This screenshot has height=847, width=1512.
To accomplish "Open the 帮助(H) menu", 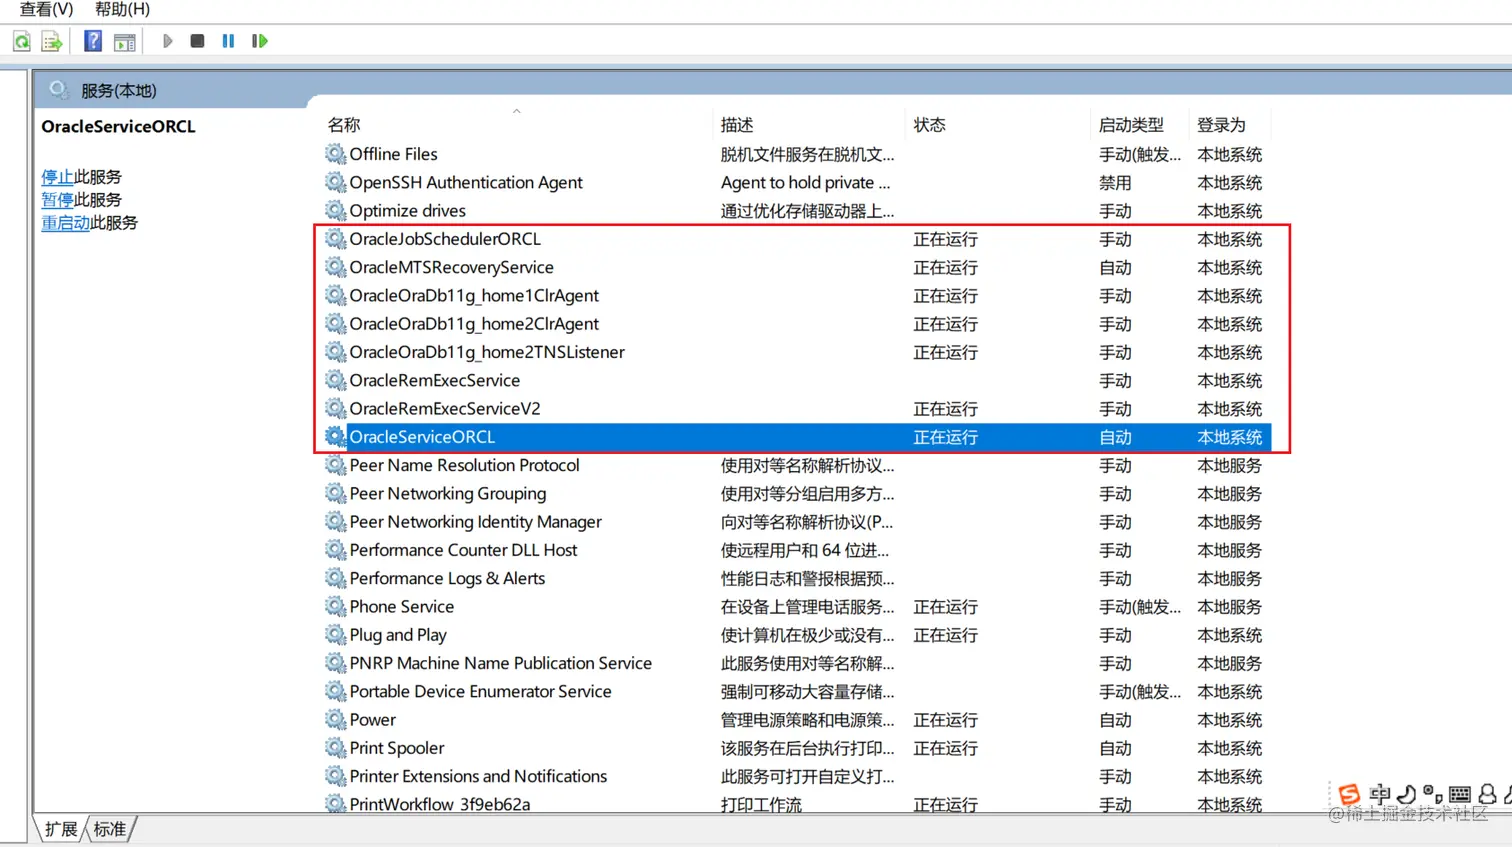I will 122,9.
